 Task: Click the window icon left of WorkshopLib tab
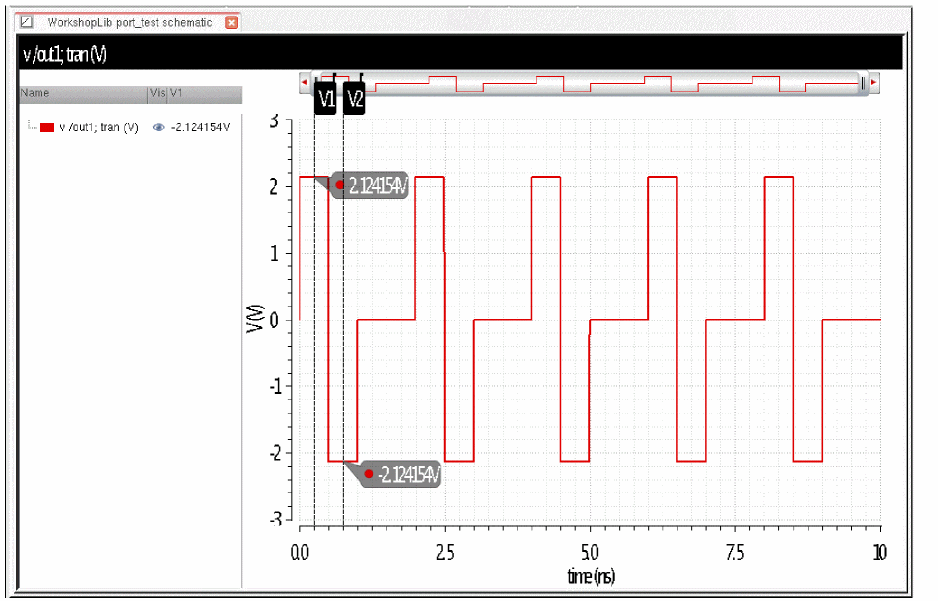coord(26,22)
